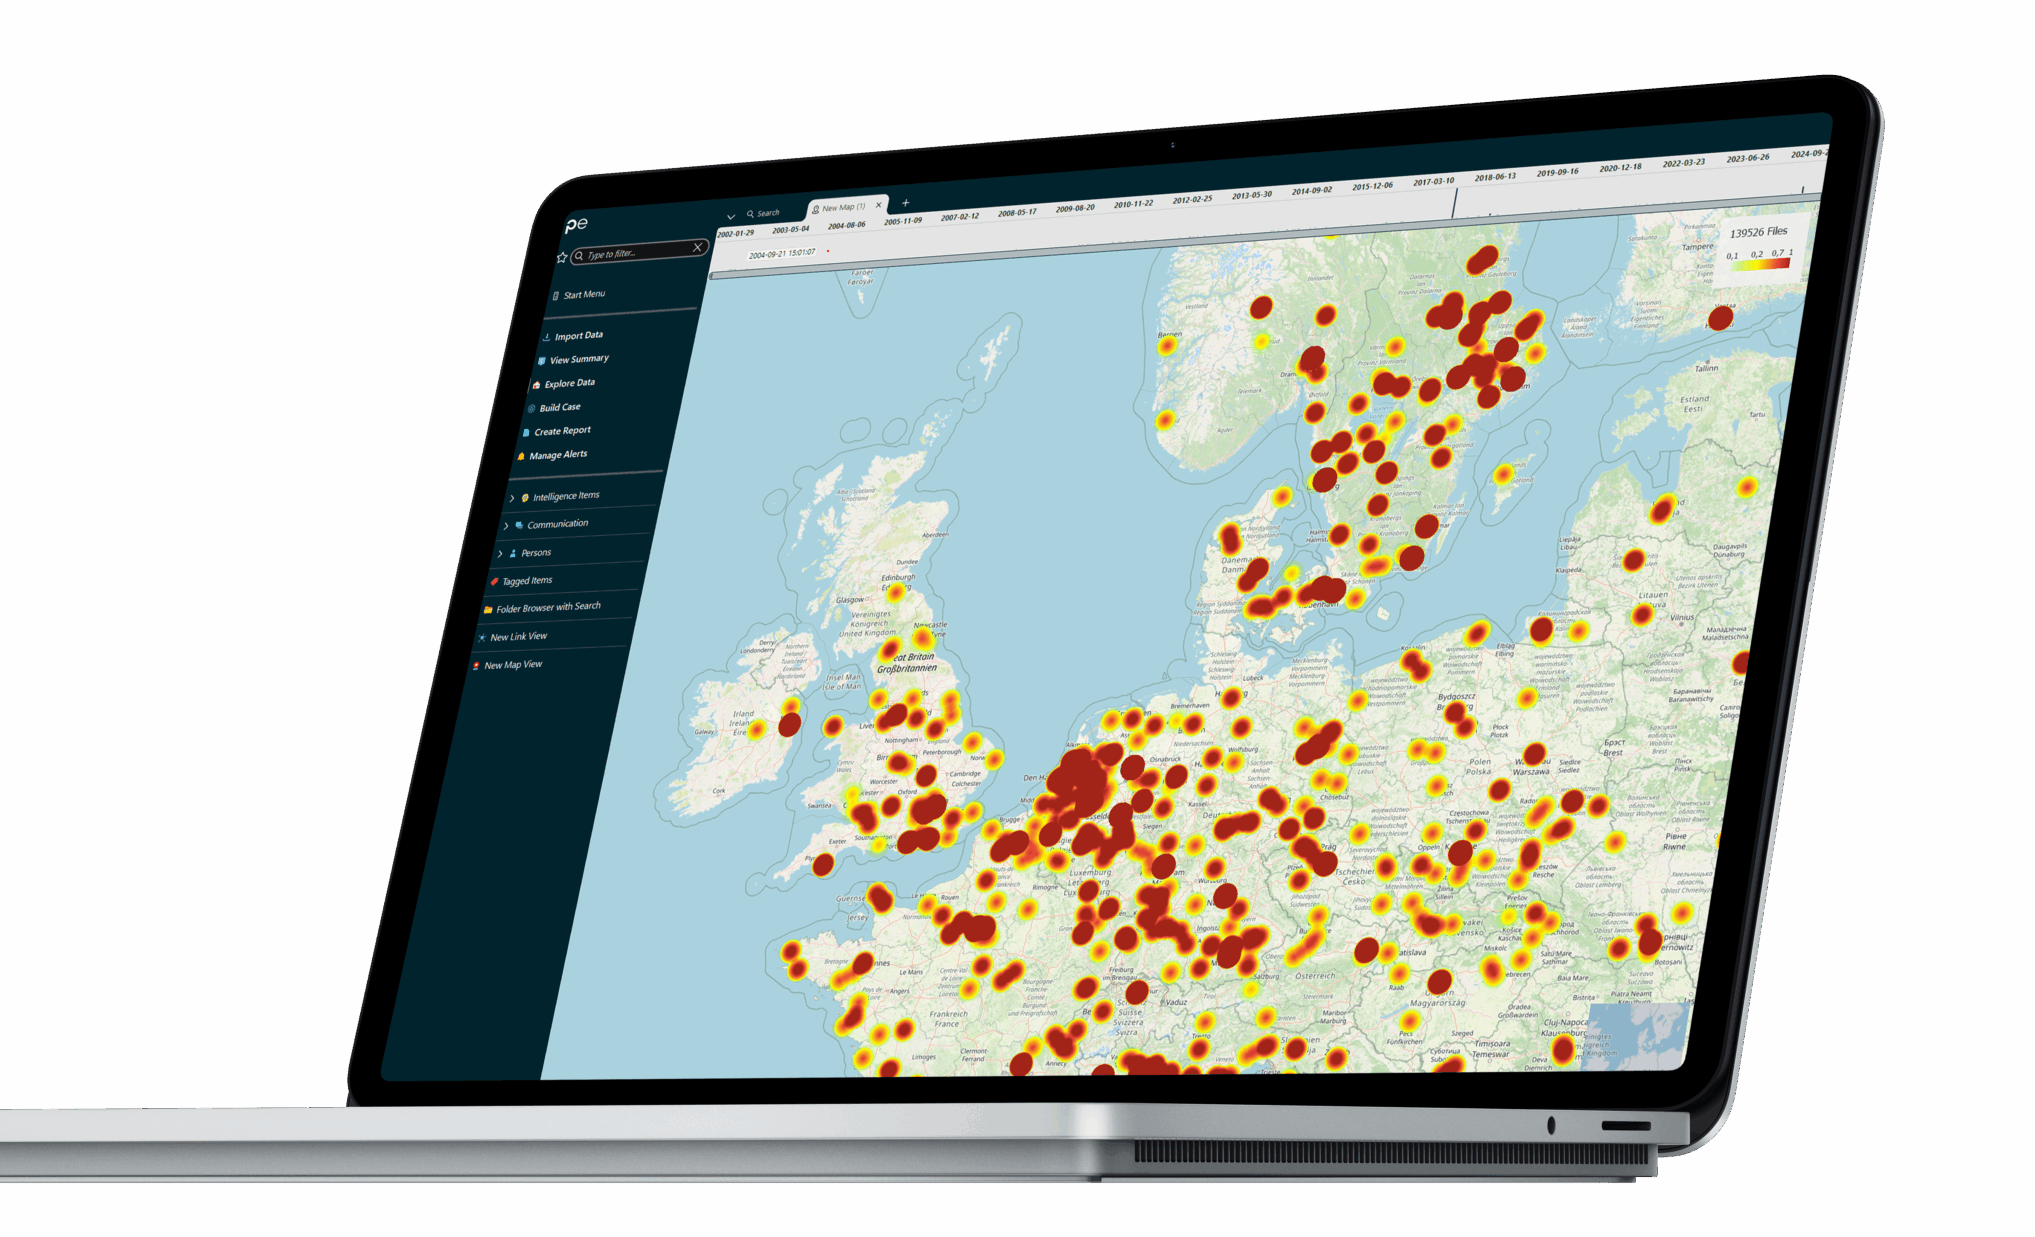Open the tab list dropdown chevron

731,216
